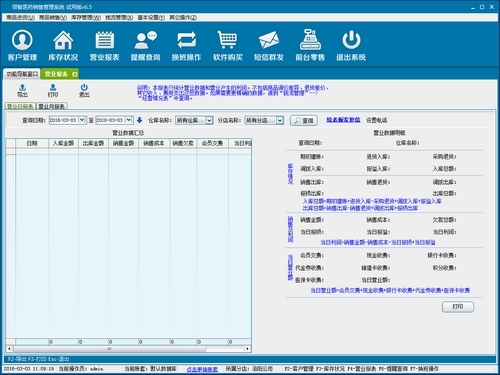Open 提醒查询 reminder query icon
500x375 pixels.
pos(146,45)
